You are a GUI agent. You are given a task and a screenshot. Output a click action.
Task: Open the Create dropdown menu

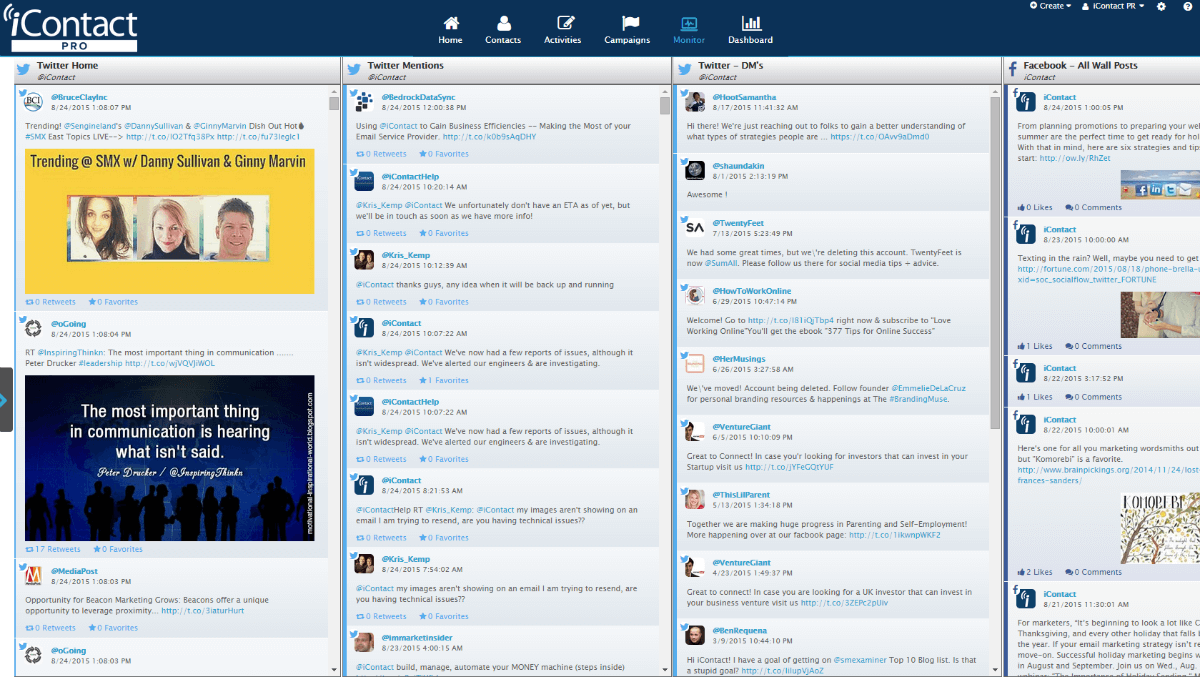[1052, 6]
